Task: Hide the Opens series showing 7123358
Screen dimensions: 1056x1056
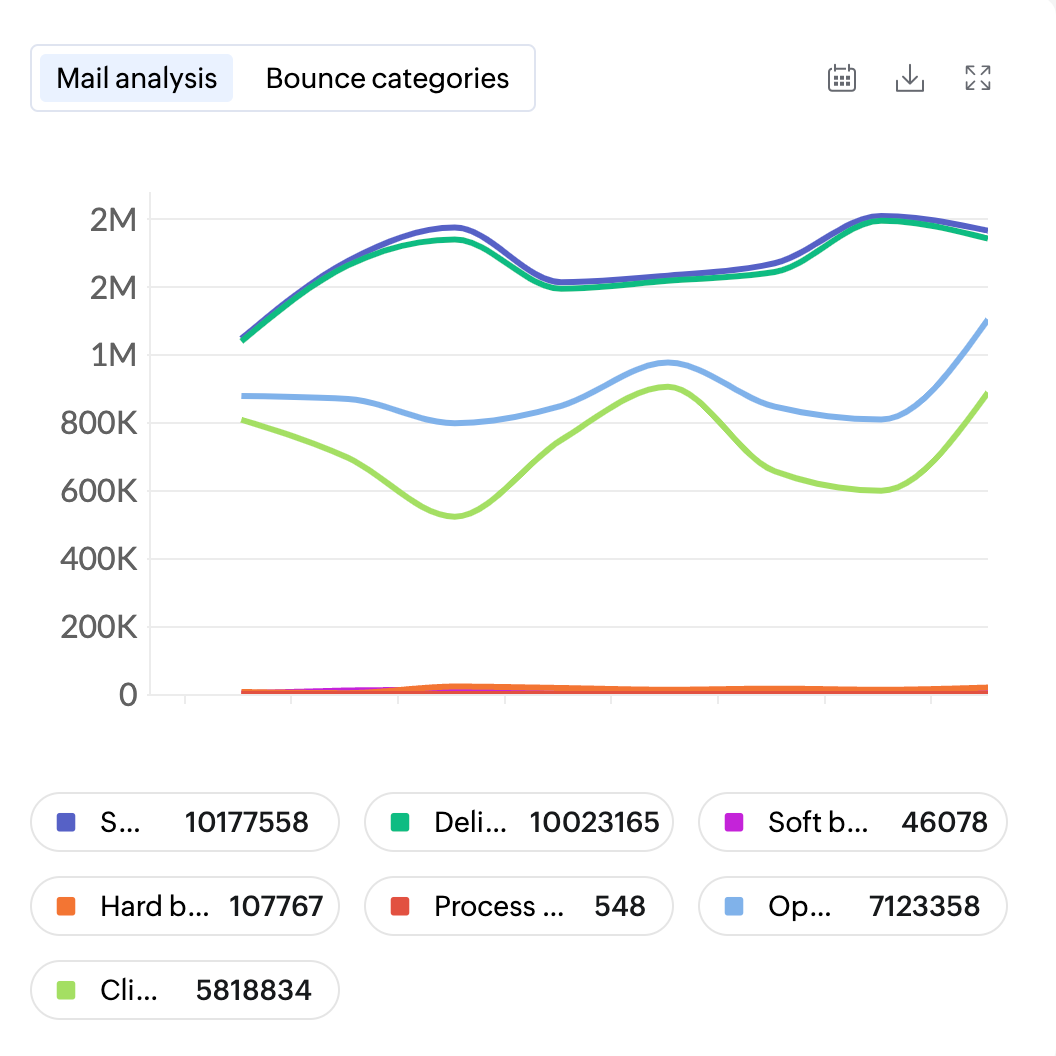Action: tap(852, 906)
